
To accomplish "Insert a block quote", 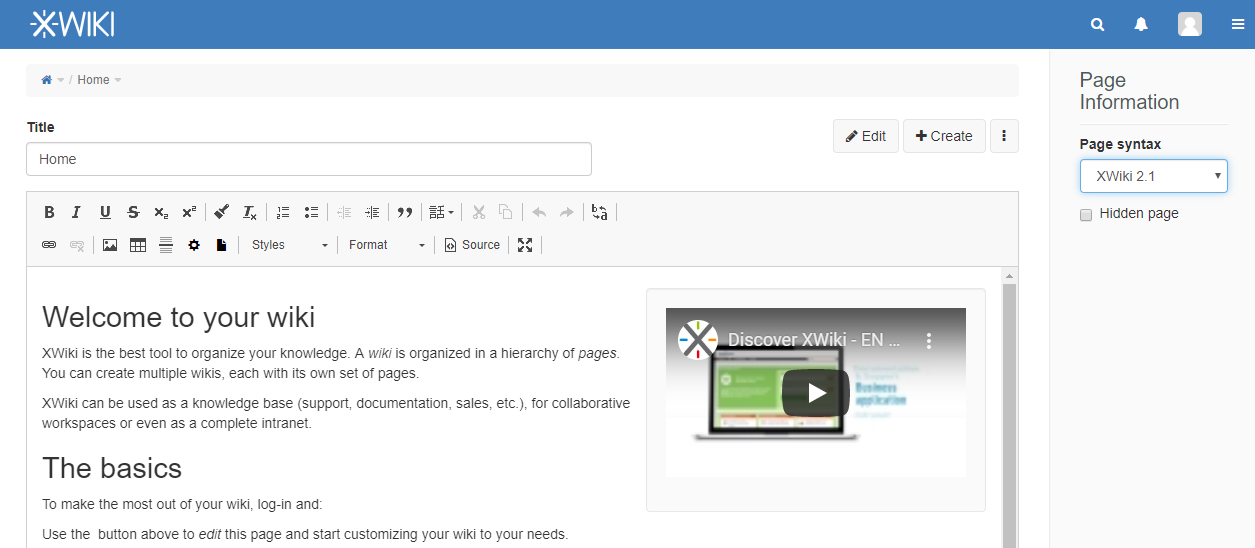I will (405, 212).
